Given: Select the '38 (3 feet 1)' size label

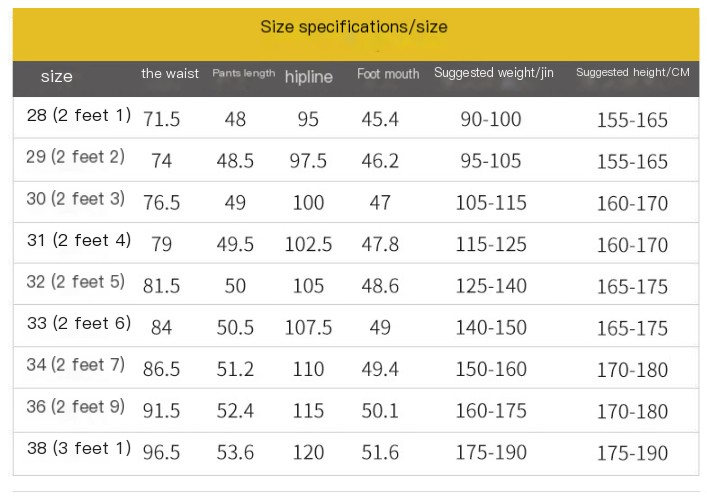Looking at the screenshot, I should [79, 448].
